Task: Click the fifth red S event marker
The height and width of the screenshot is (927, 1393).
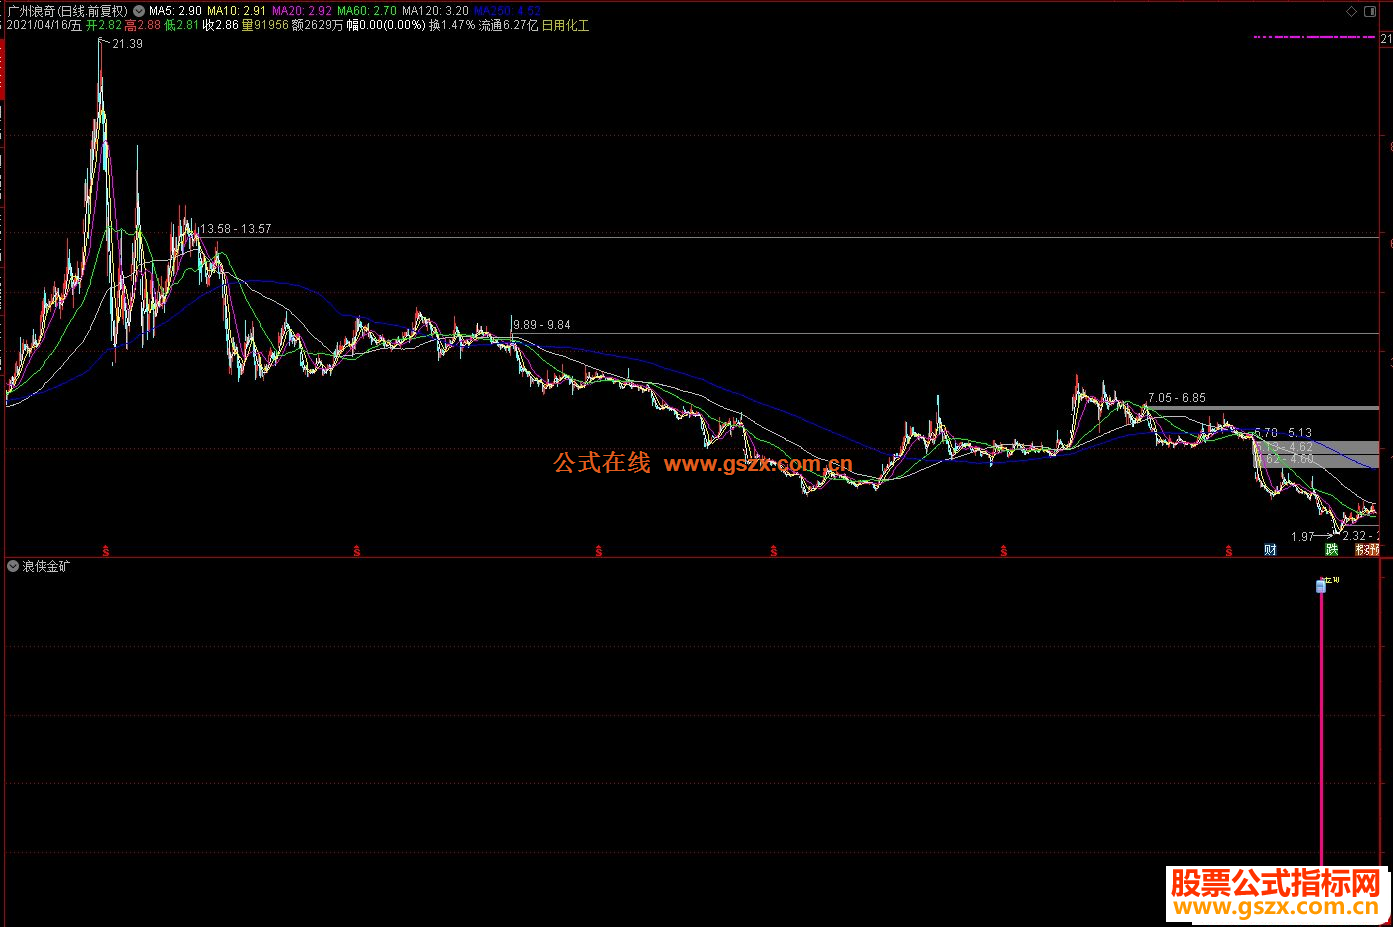Action: pyautogui.click(x=1004, y=551)
